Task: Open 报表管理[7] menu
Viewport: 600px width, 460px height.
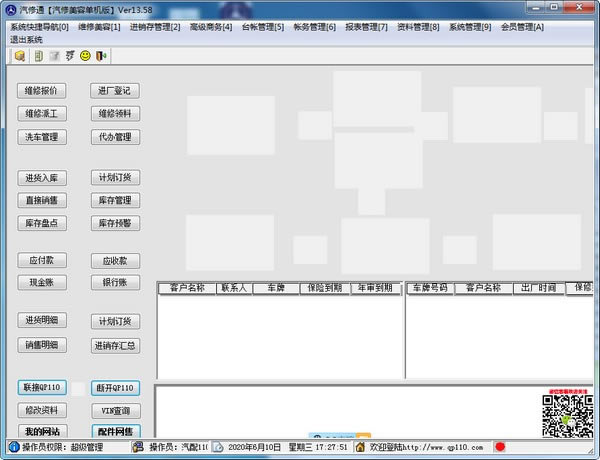Action: coord(366,27)
